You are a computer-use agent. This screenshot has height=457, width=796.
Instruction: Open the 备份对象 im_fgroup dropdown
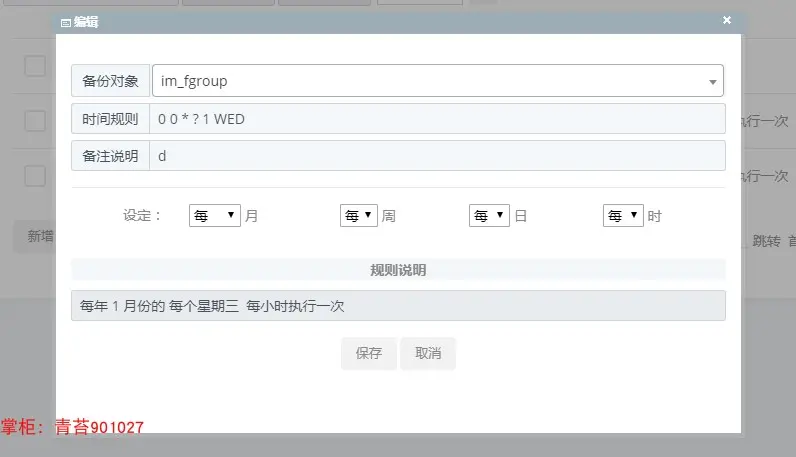coord(438,81)
